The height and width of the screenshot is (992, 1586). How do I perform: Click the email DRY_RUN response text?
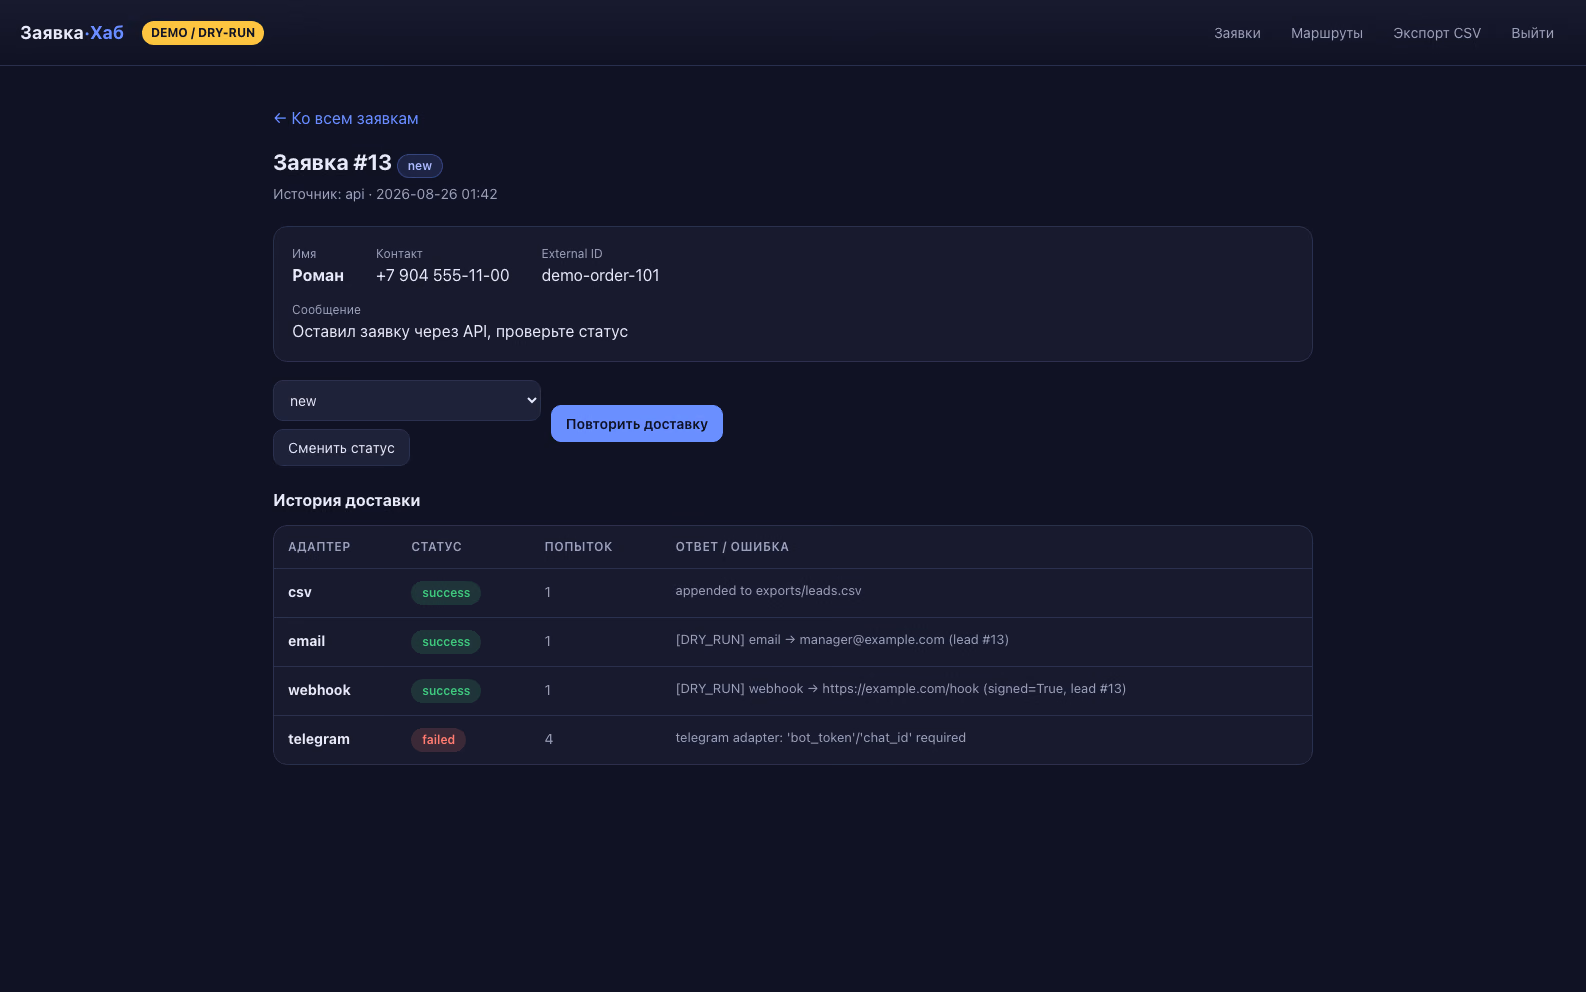coord(842,640)
